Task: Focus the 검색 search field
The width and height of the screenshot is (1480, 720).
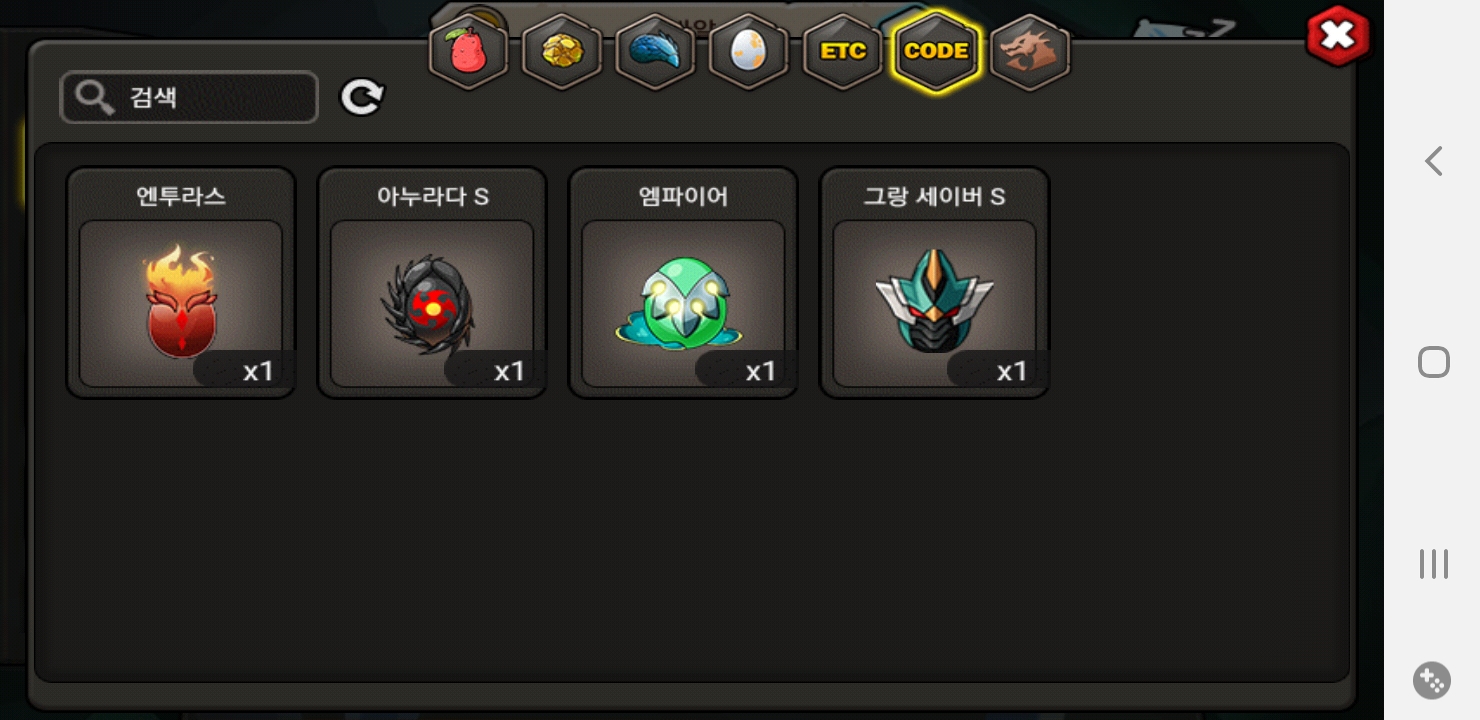Action: coord(189,98)
